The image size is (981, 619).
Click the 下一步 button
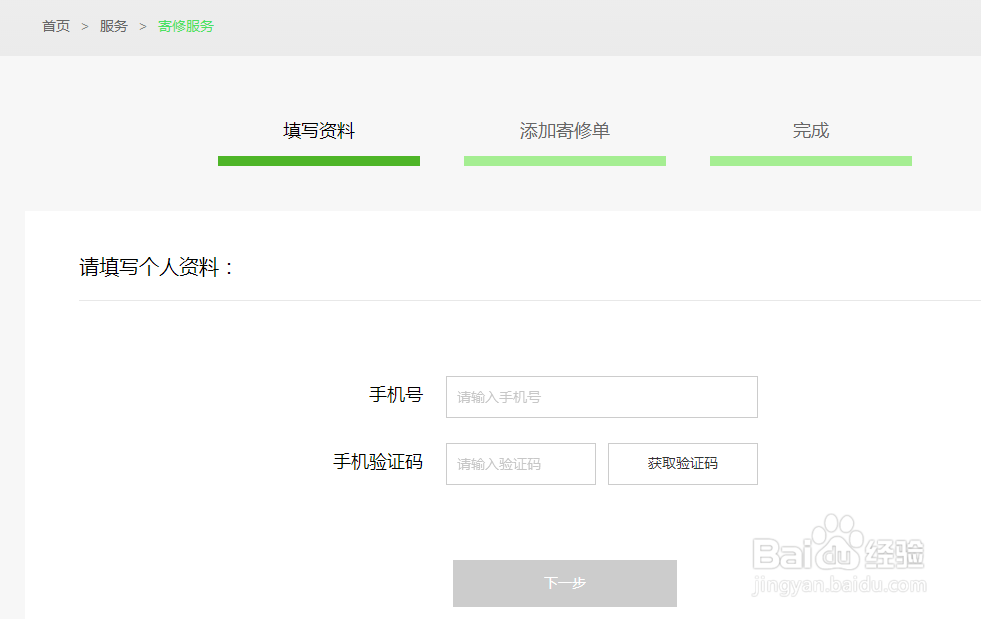[564, 583]
